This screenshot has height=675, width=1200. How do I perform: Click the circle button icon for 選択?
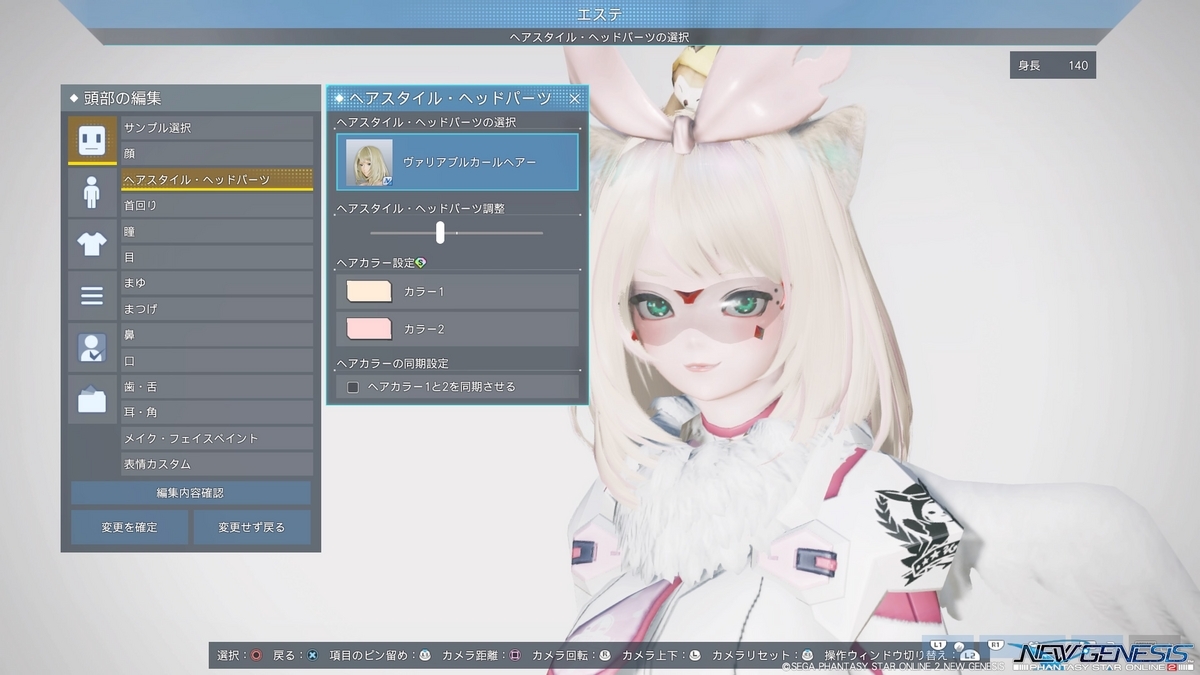pos(256,655)
